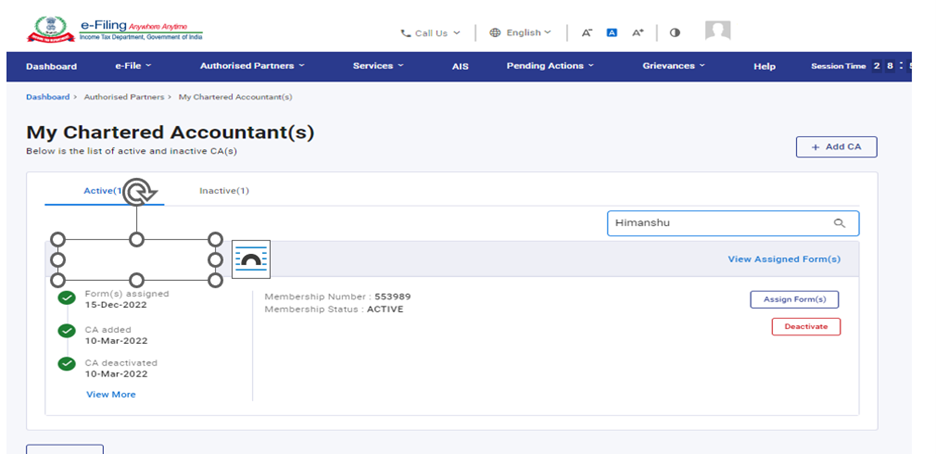The image size is (936, 454).
Task: Open the AIS menu item
Action: tap(460, 66)
